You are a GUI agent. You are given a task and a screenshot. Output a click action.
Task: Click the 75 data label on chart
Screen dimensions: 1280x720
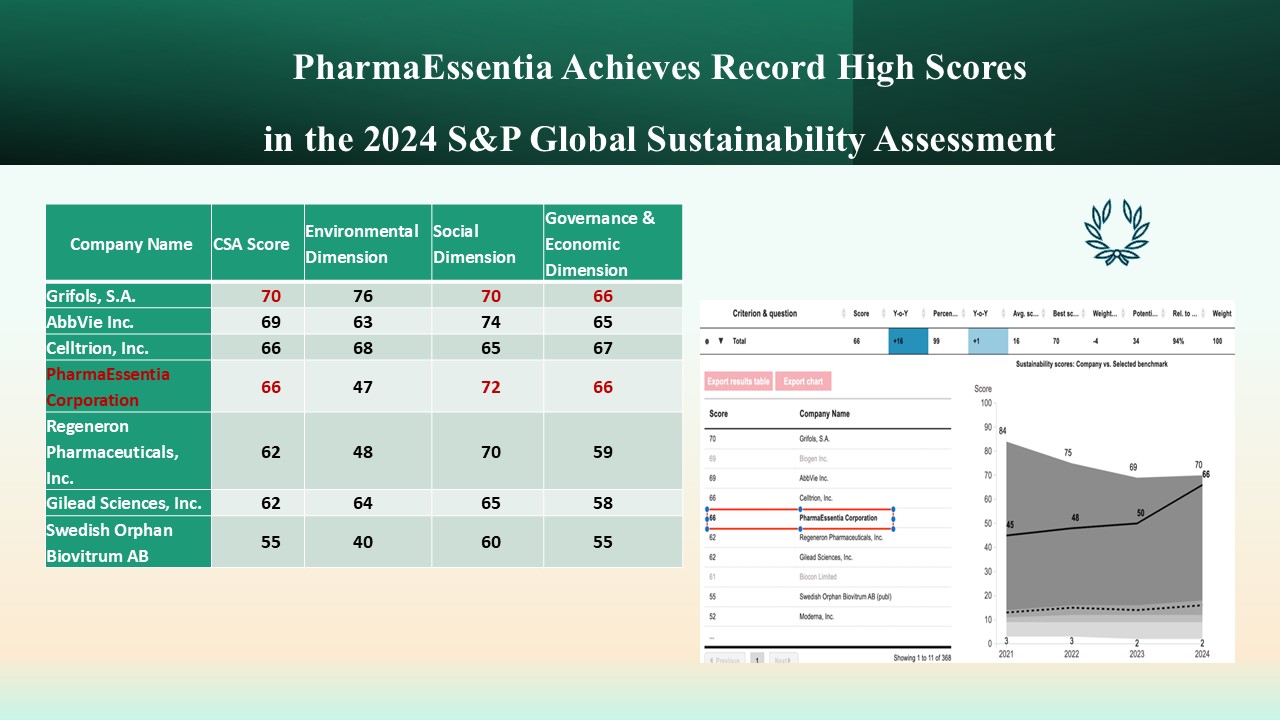1068,453
